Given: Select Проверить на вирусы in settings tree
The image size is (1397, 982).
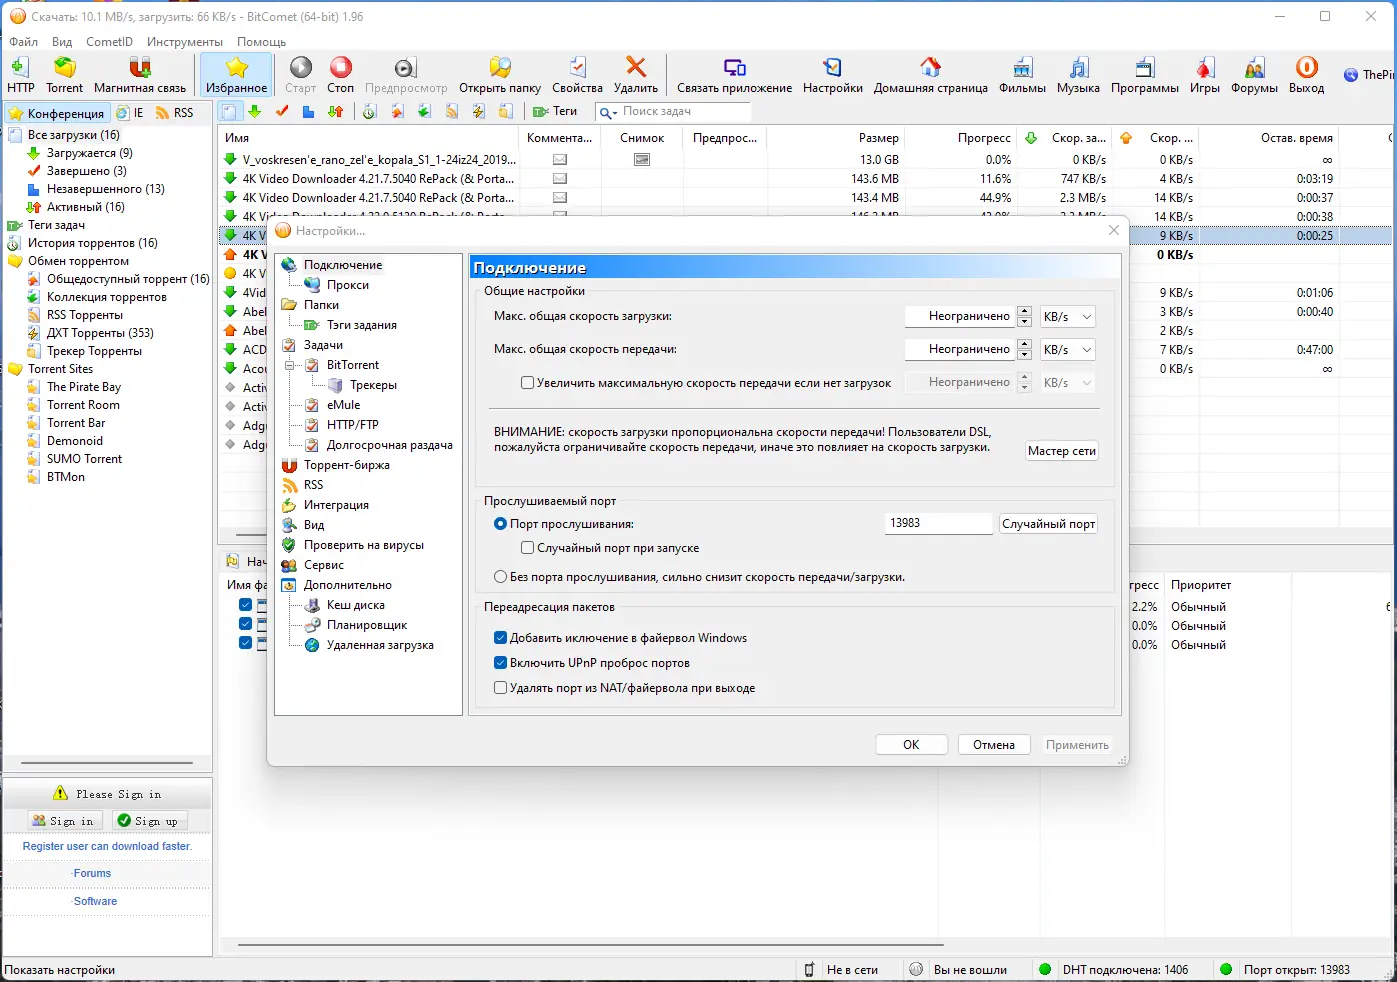Looking at the screenshot, I should click(x=363, y=545).
